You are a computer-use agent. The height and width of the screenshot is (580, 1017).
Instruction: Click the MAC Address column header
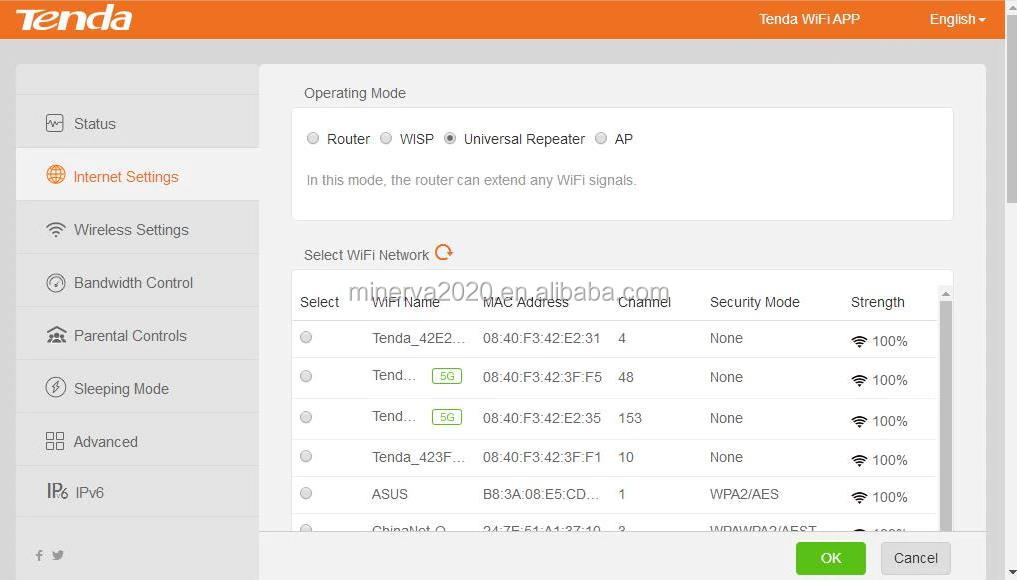click(525, 302)
